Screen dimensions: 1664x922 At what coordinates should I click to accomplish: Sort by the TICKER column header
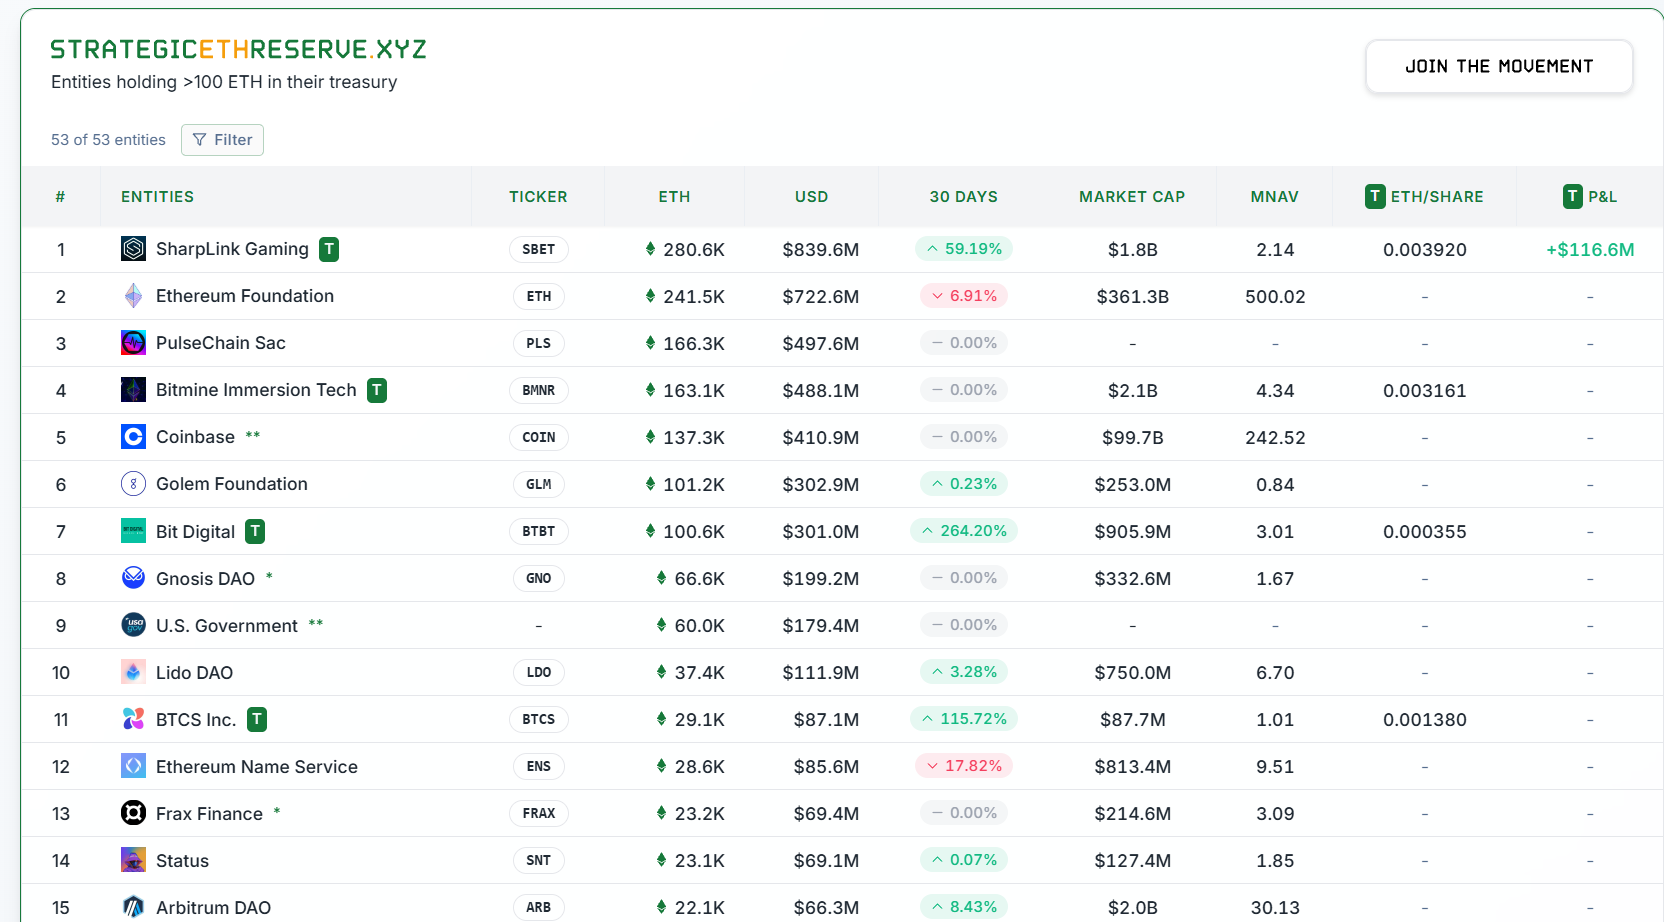point(538,197)
